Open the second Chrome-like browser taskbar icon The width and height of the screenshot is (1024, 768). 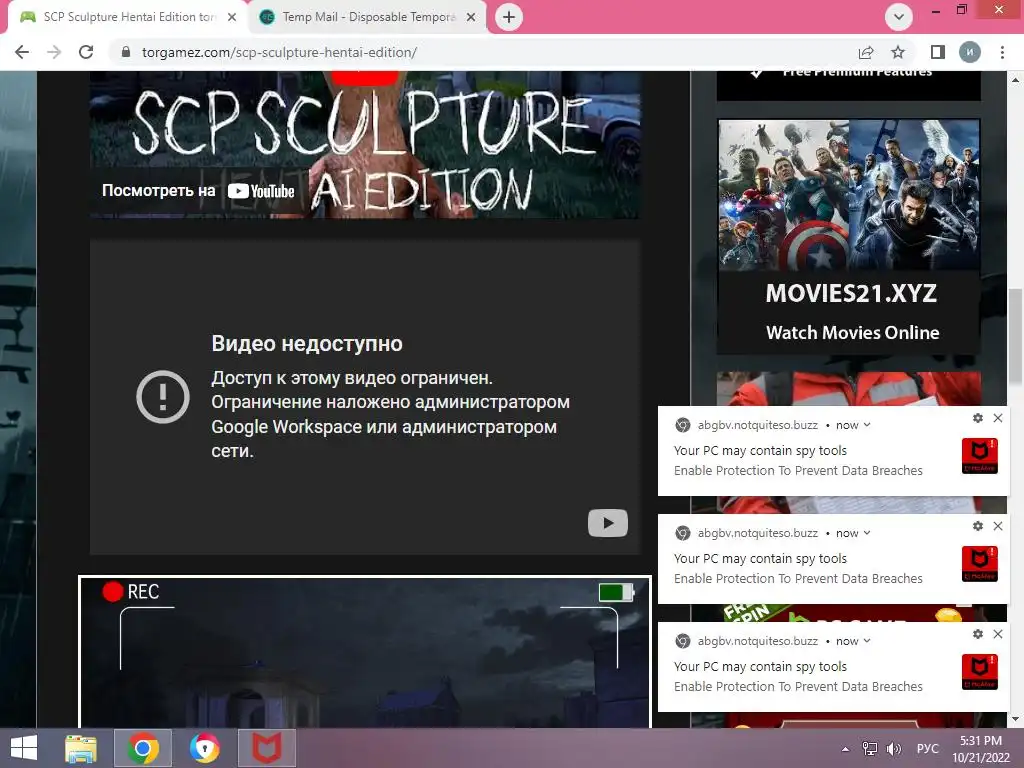pos(204,748)
